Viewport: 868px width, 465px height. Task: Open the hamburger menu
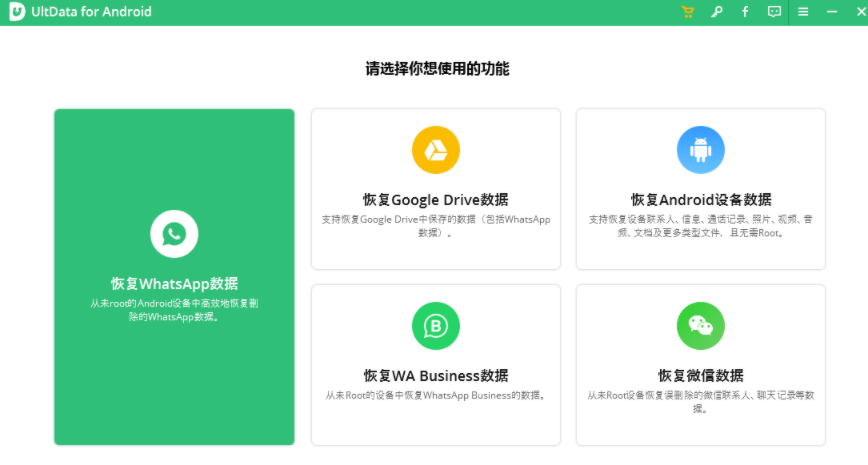coord(803,12)
